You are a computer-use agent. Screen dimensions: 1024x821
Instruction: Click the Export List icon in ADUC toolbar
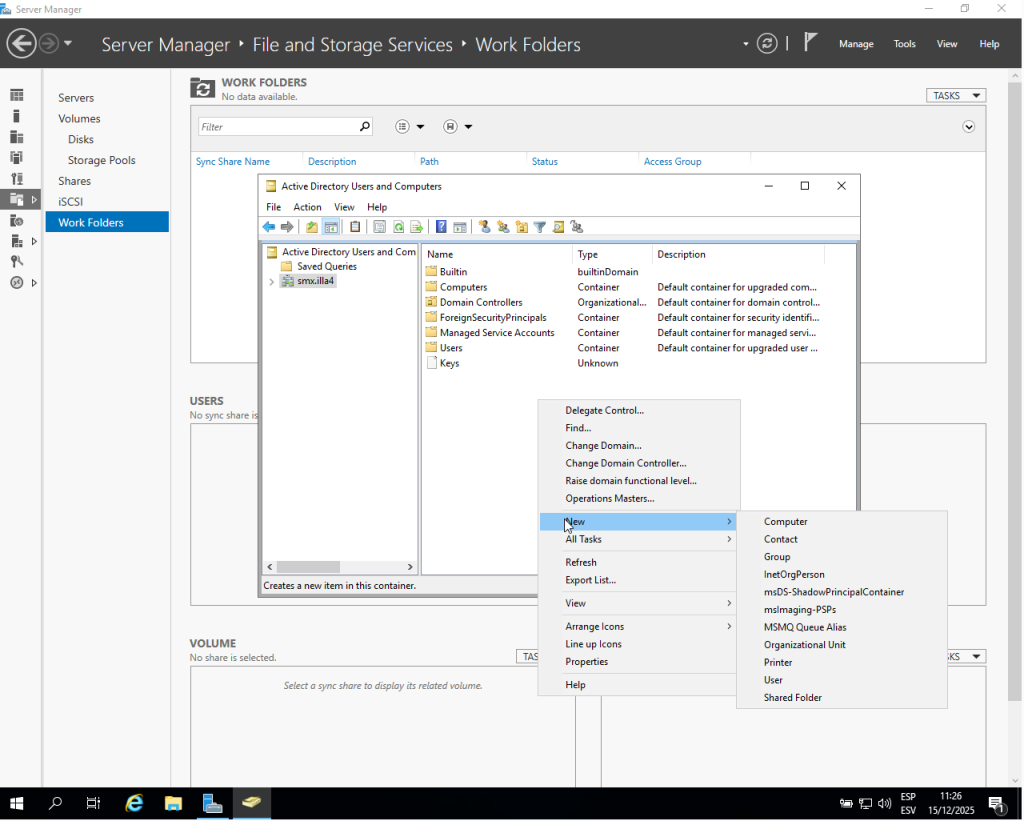tap(416, 227)
